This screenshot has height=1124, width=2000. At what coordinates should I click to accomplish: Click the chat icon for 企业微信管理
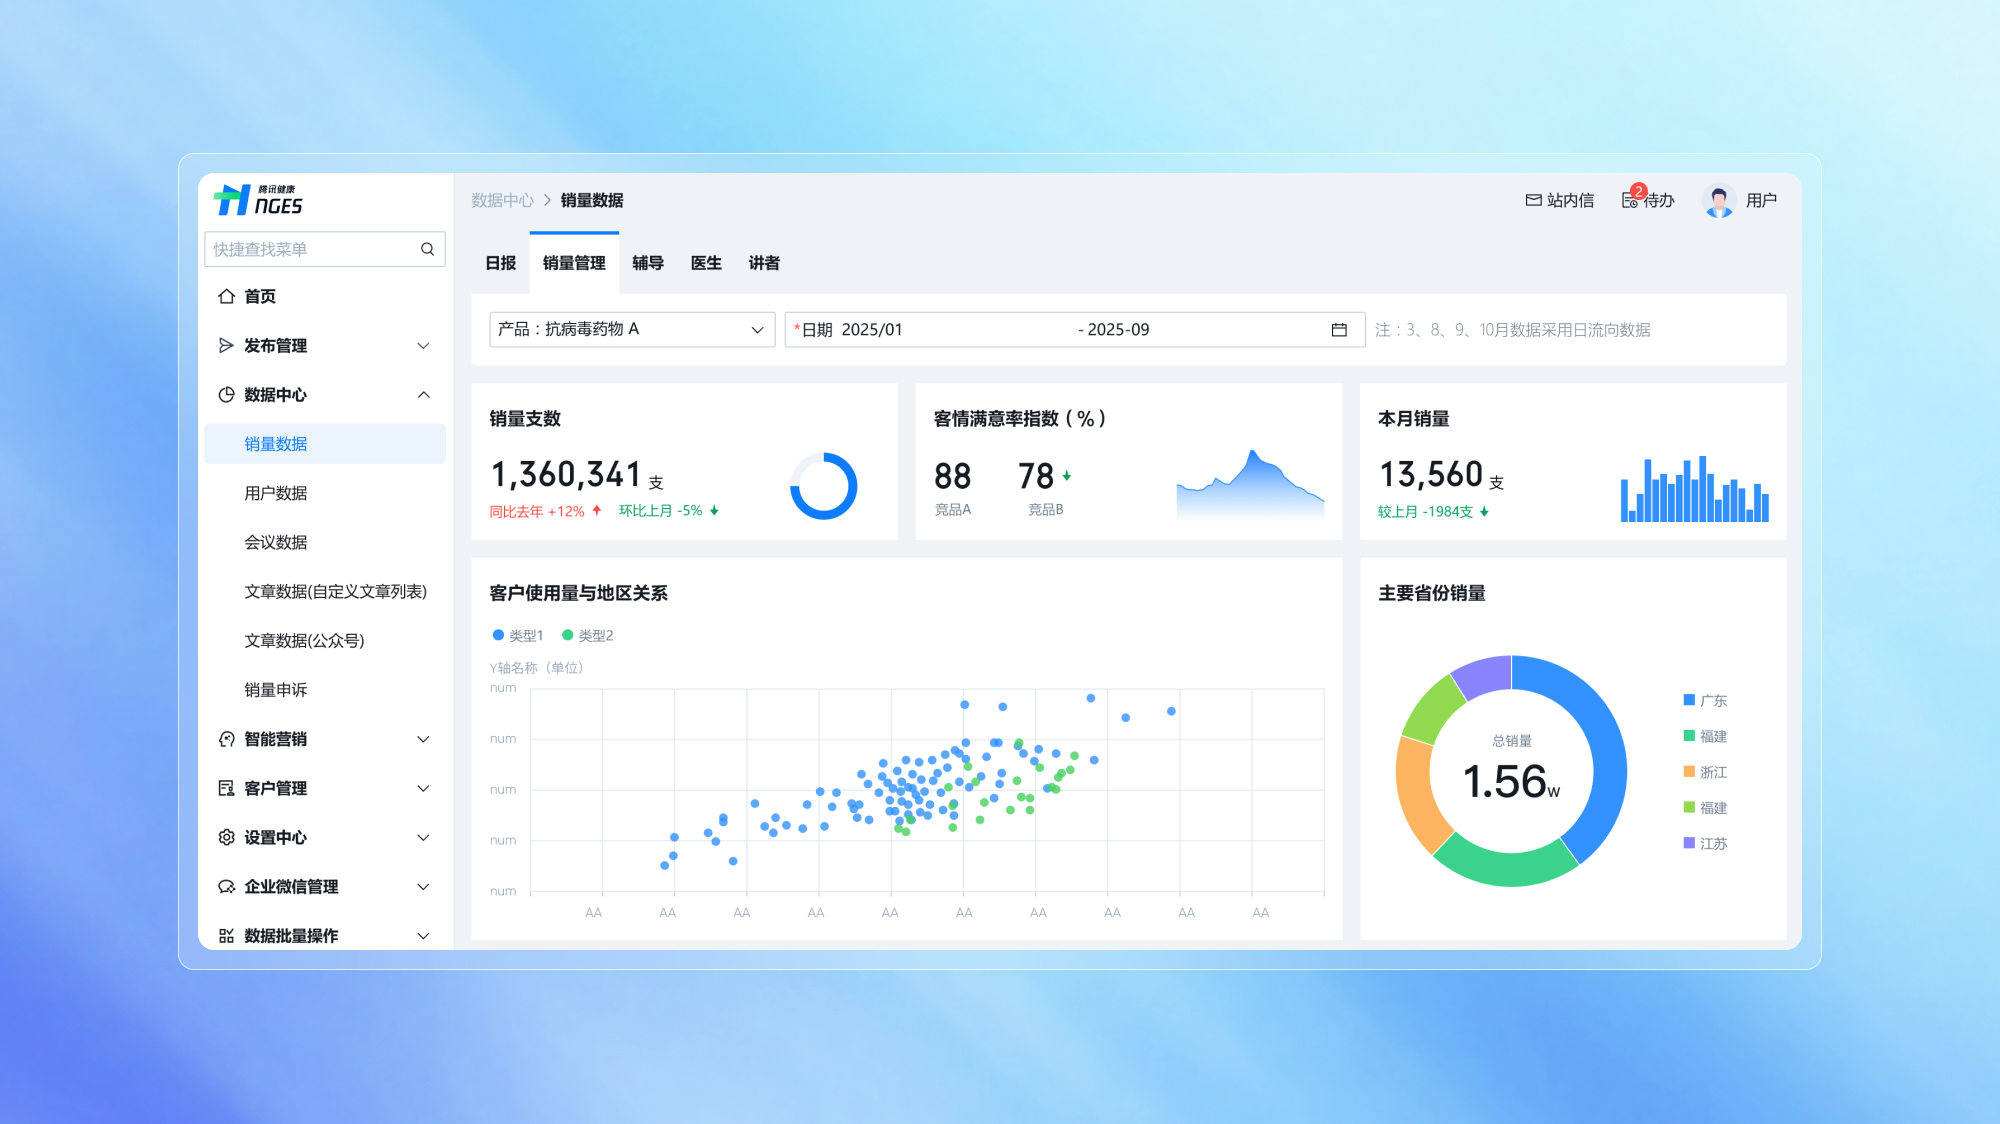[226, 886]
